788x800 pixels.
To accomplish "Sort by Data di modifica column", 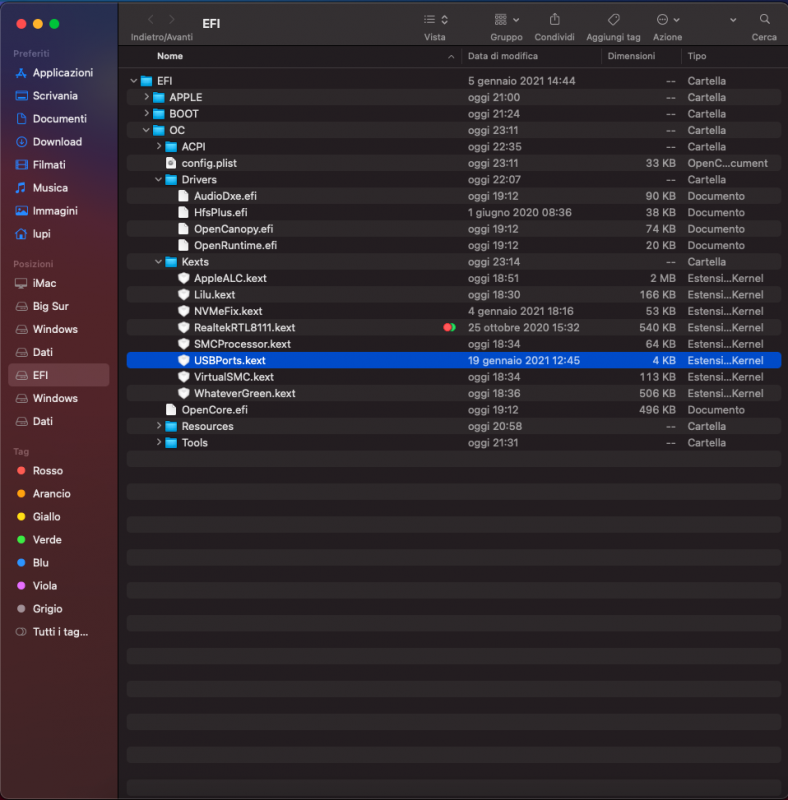I will tap(503, 56).
